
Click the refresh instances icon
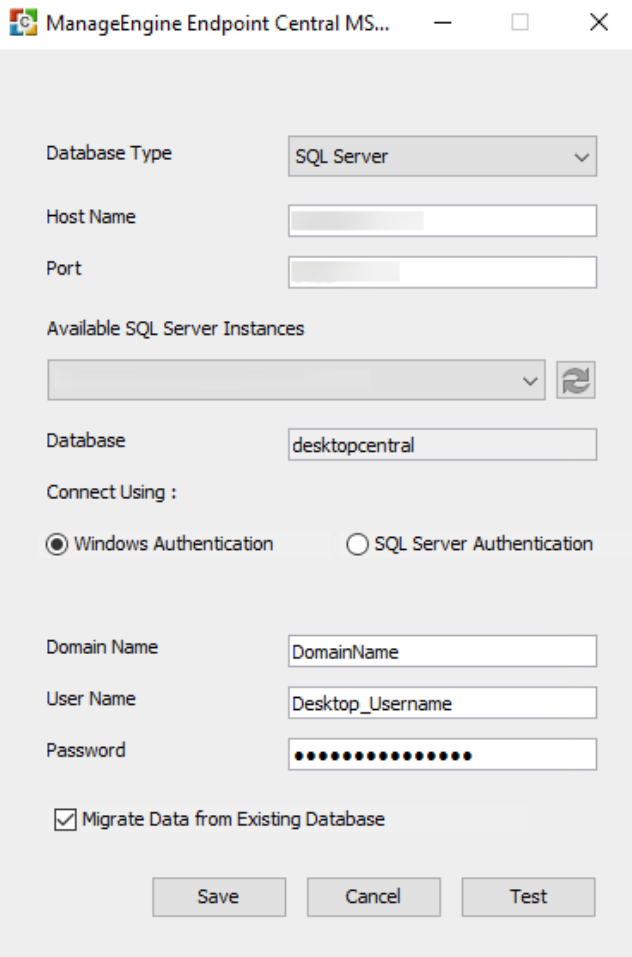[x=578, y=380]
